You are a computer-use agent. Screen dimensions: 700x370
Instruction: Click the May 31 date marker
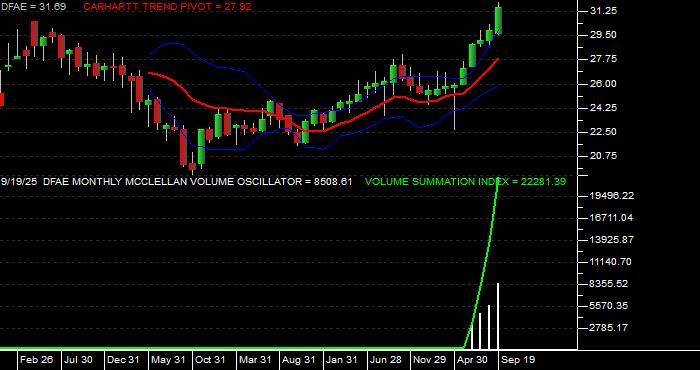(x=168, y=360)
